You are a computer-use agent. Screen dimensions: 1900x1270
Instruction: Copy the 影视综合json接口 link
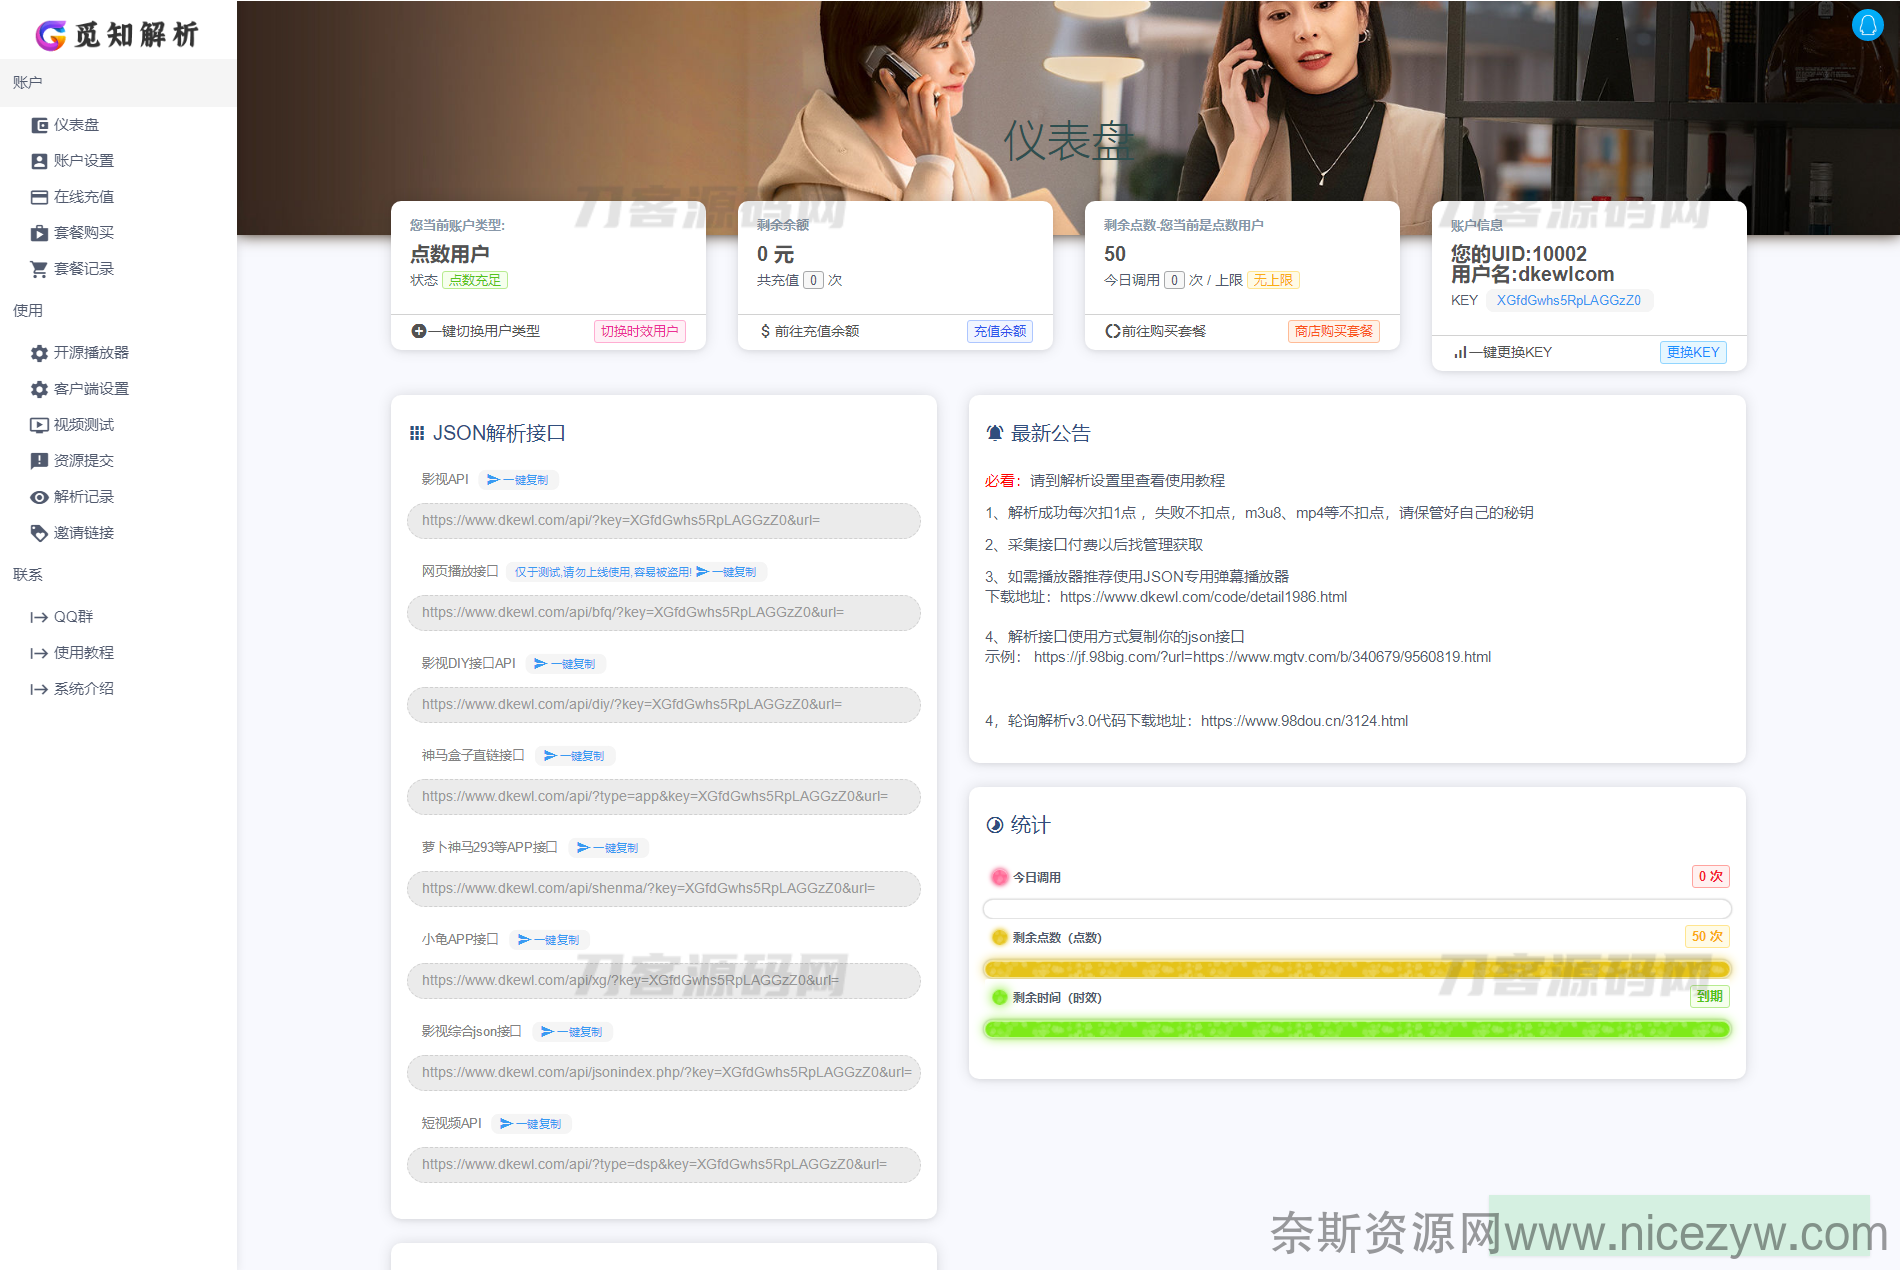point(572,1032)
